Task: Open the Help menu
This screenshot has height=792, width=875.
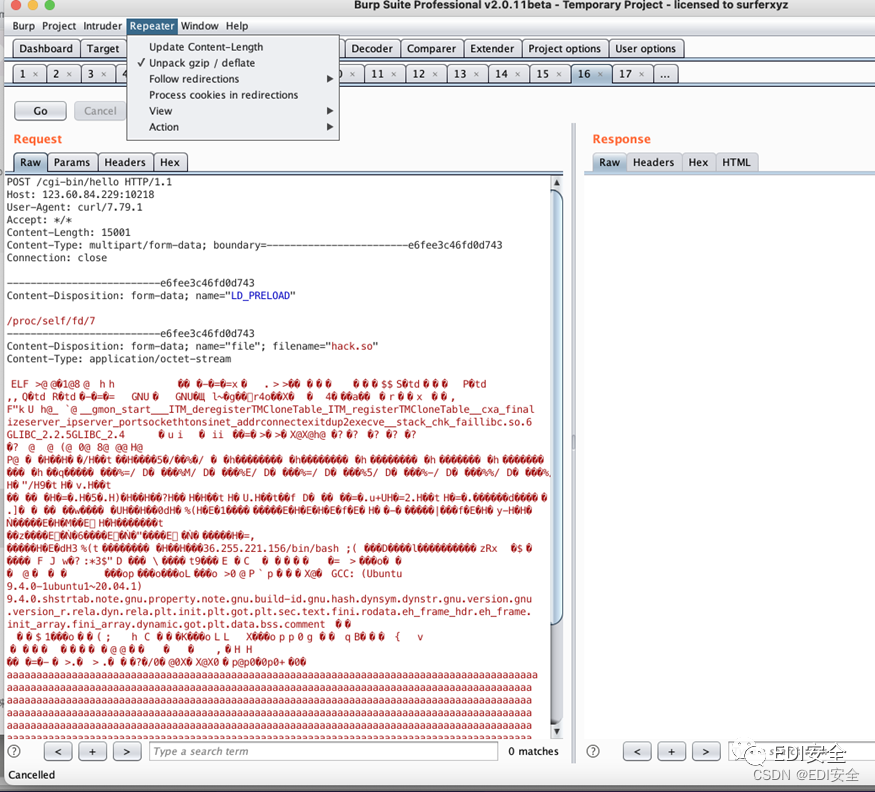Action: (237, 26)
